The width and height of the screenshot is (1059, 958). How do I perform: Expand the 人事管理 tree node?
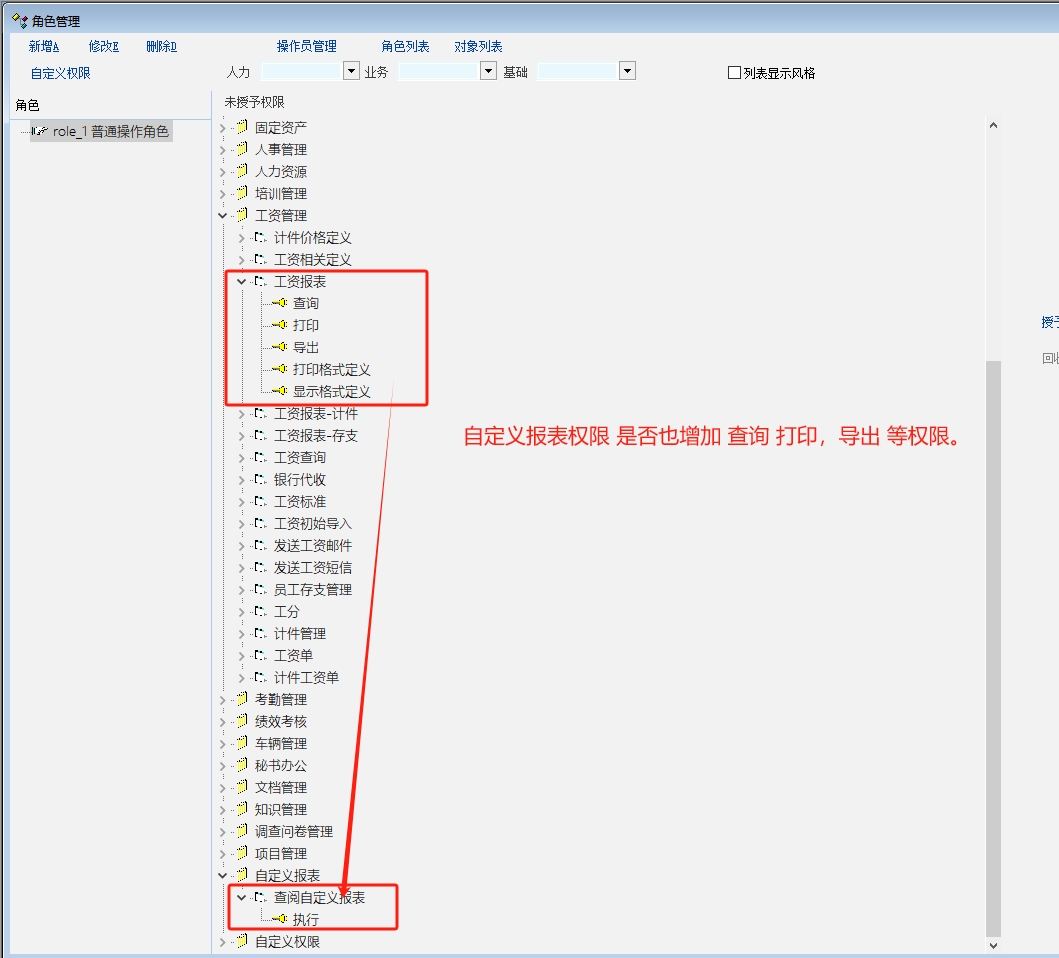click(x=222, y=149)
